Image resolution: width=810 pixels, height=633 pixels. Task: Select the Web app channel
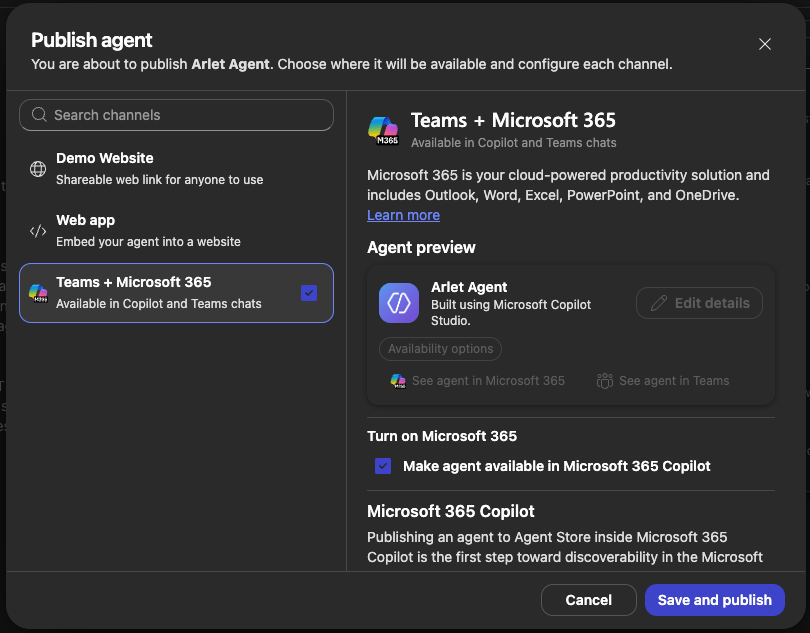176,230
